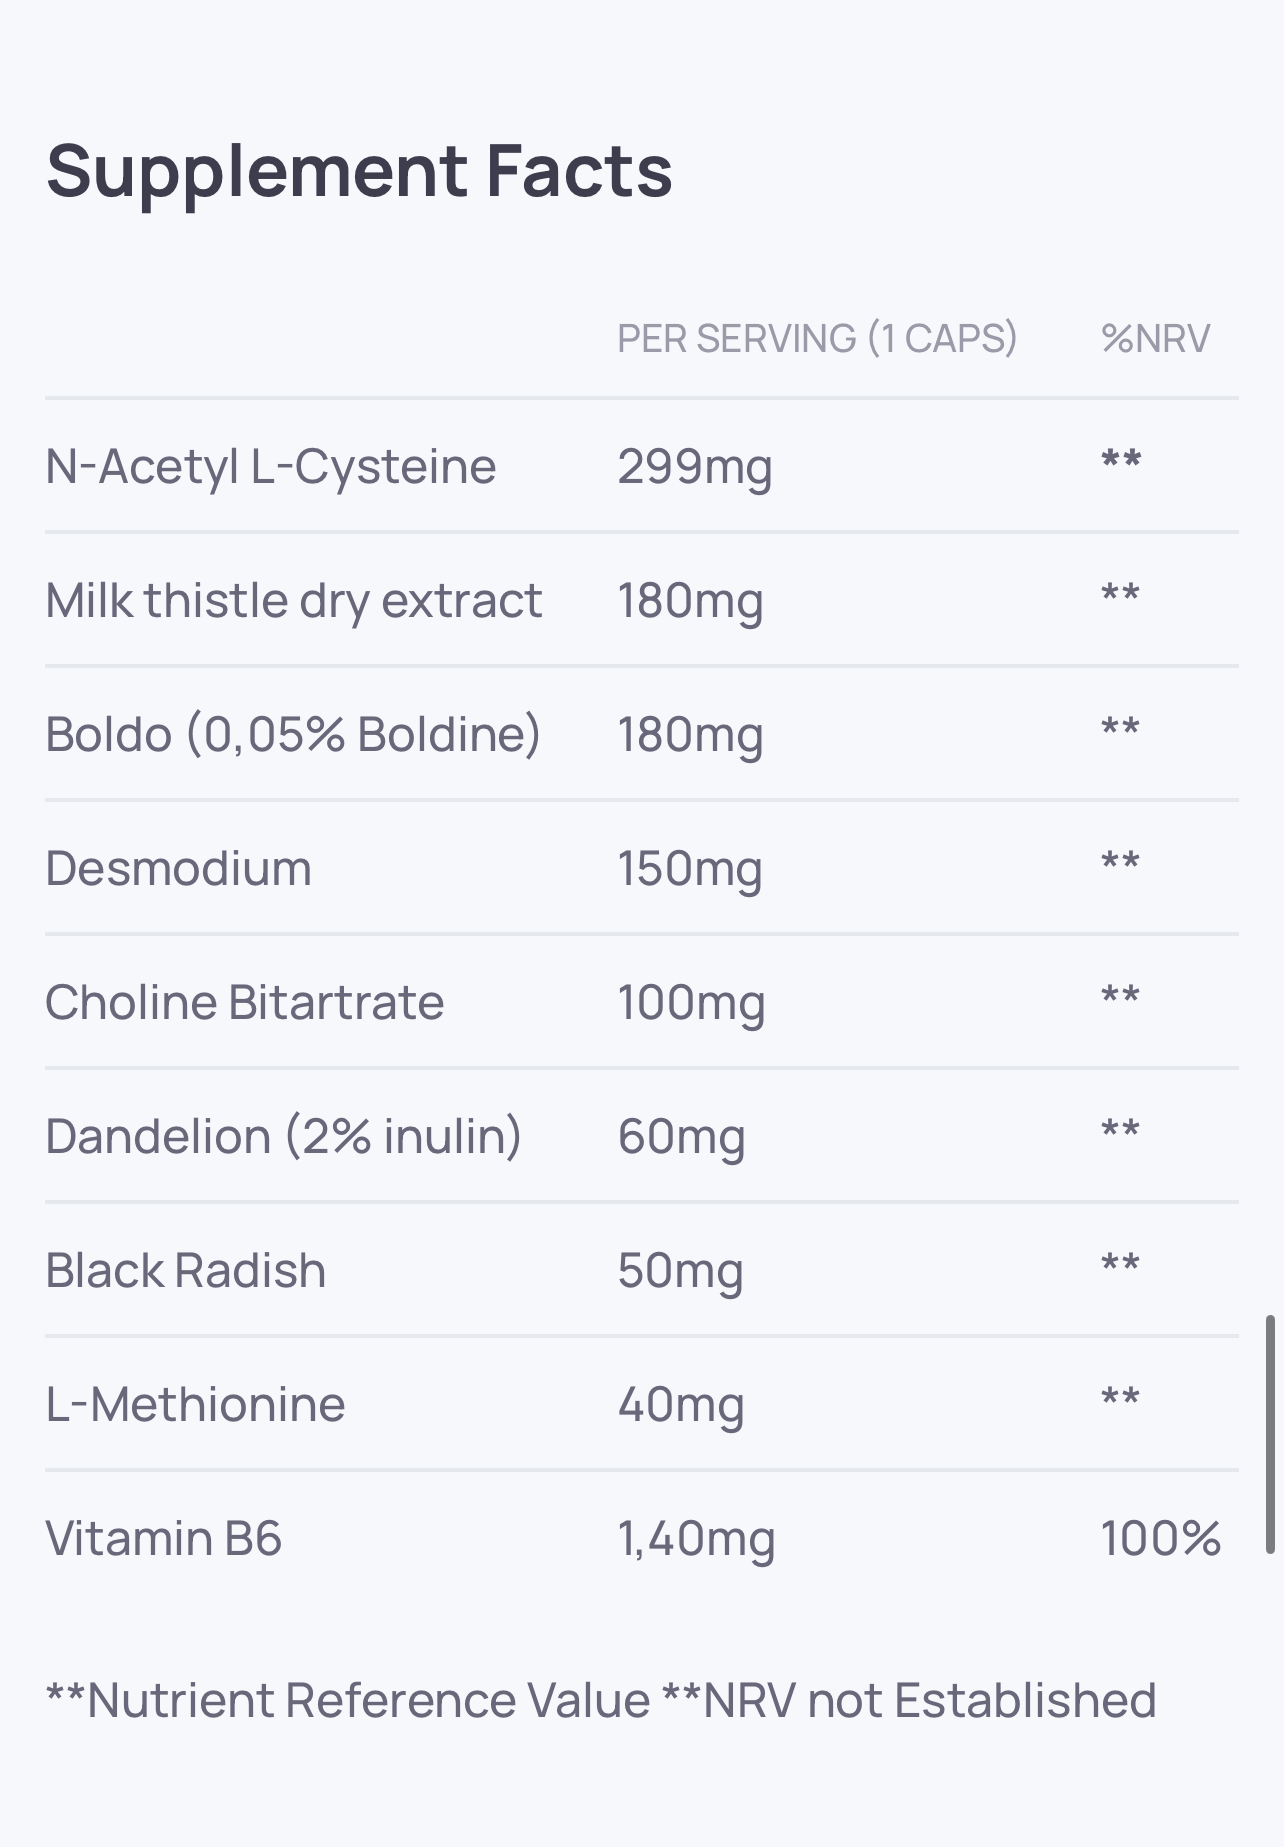Click the Supplement Facts heading

coord(359,171)
